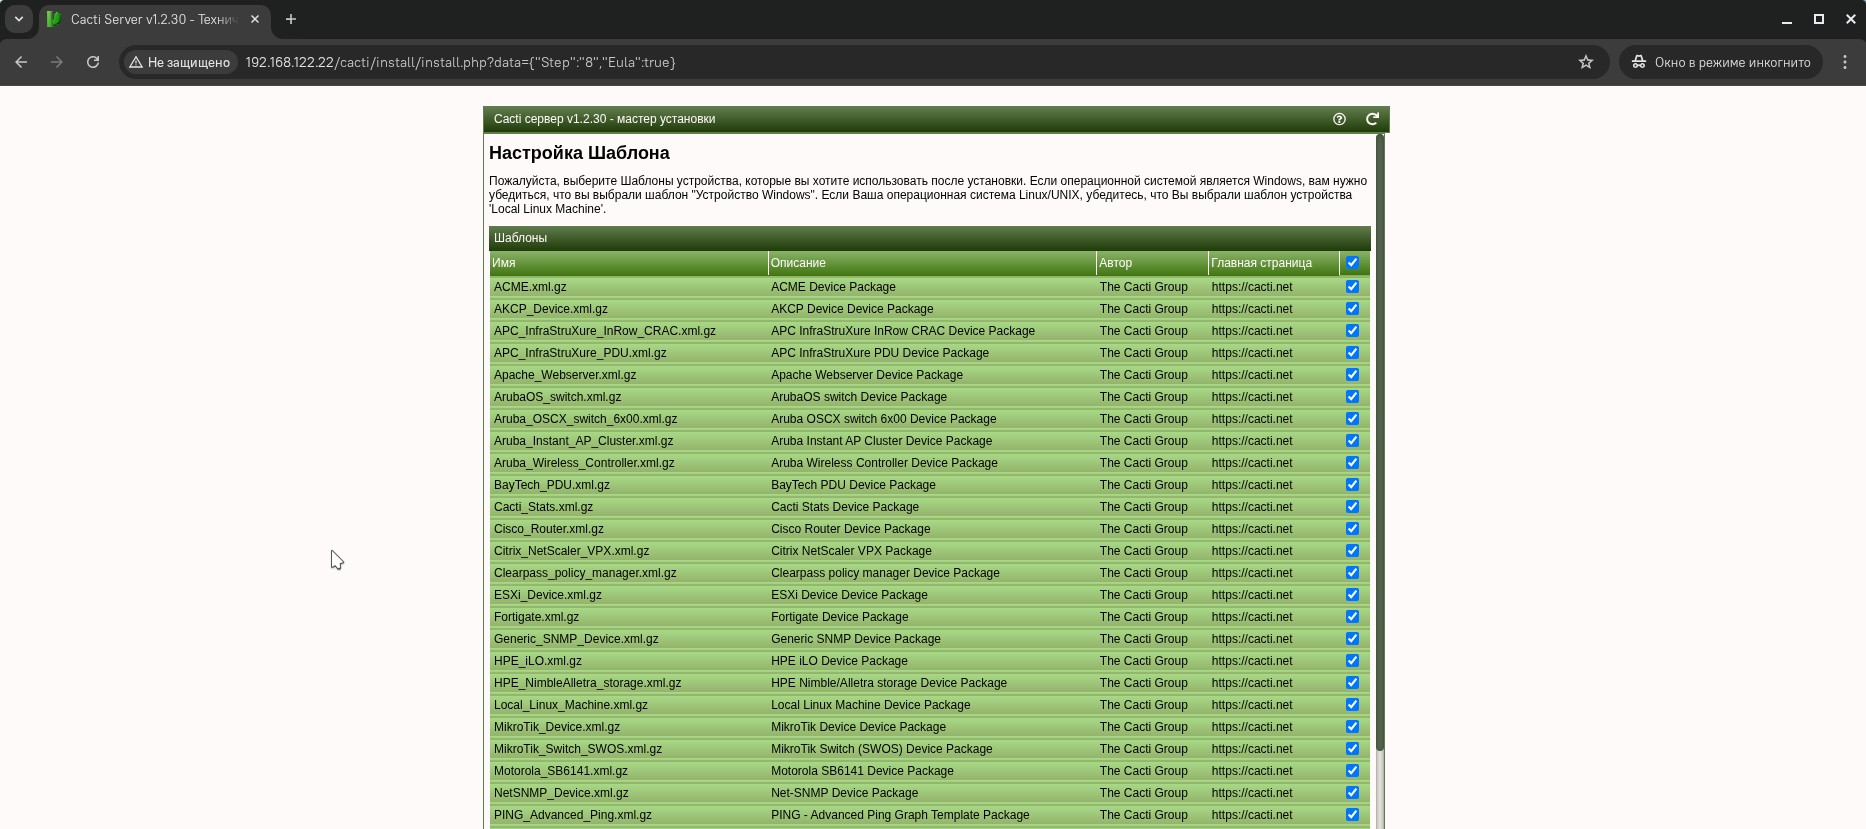Viewport: 1866px width, 829px height.
Task: Select the 'Citrix_NetScaler_VPX.xml.gz' row
Action: click(x=930, y=551)
